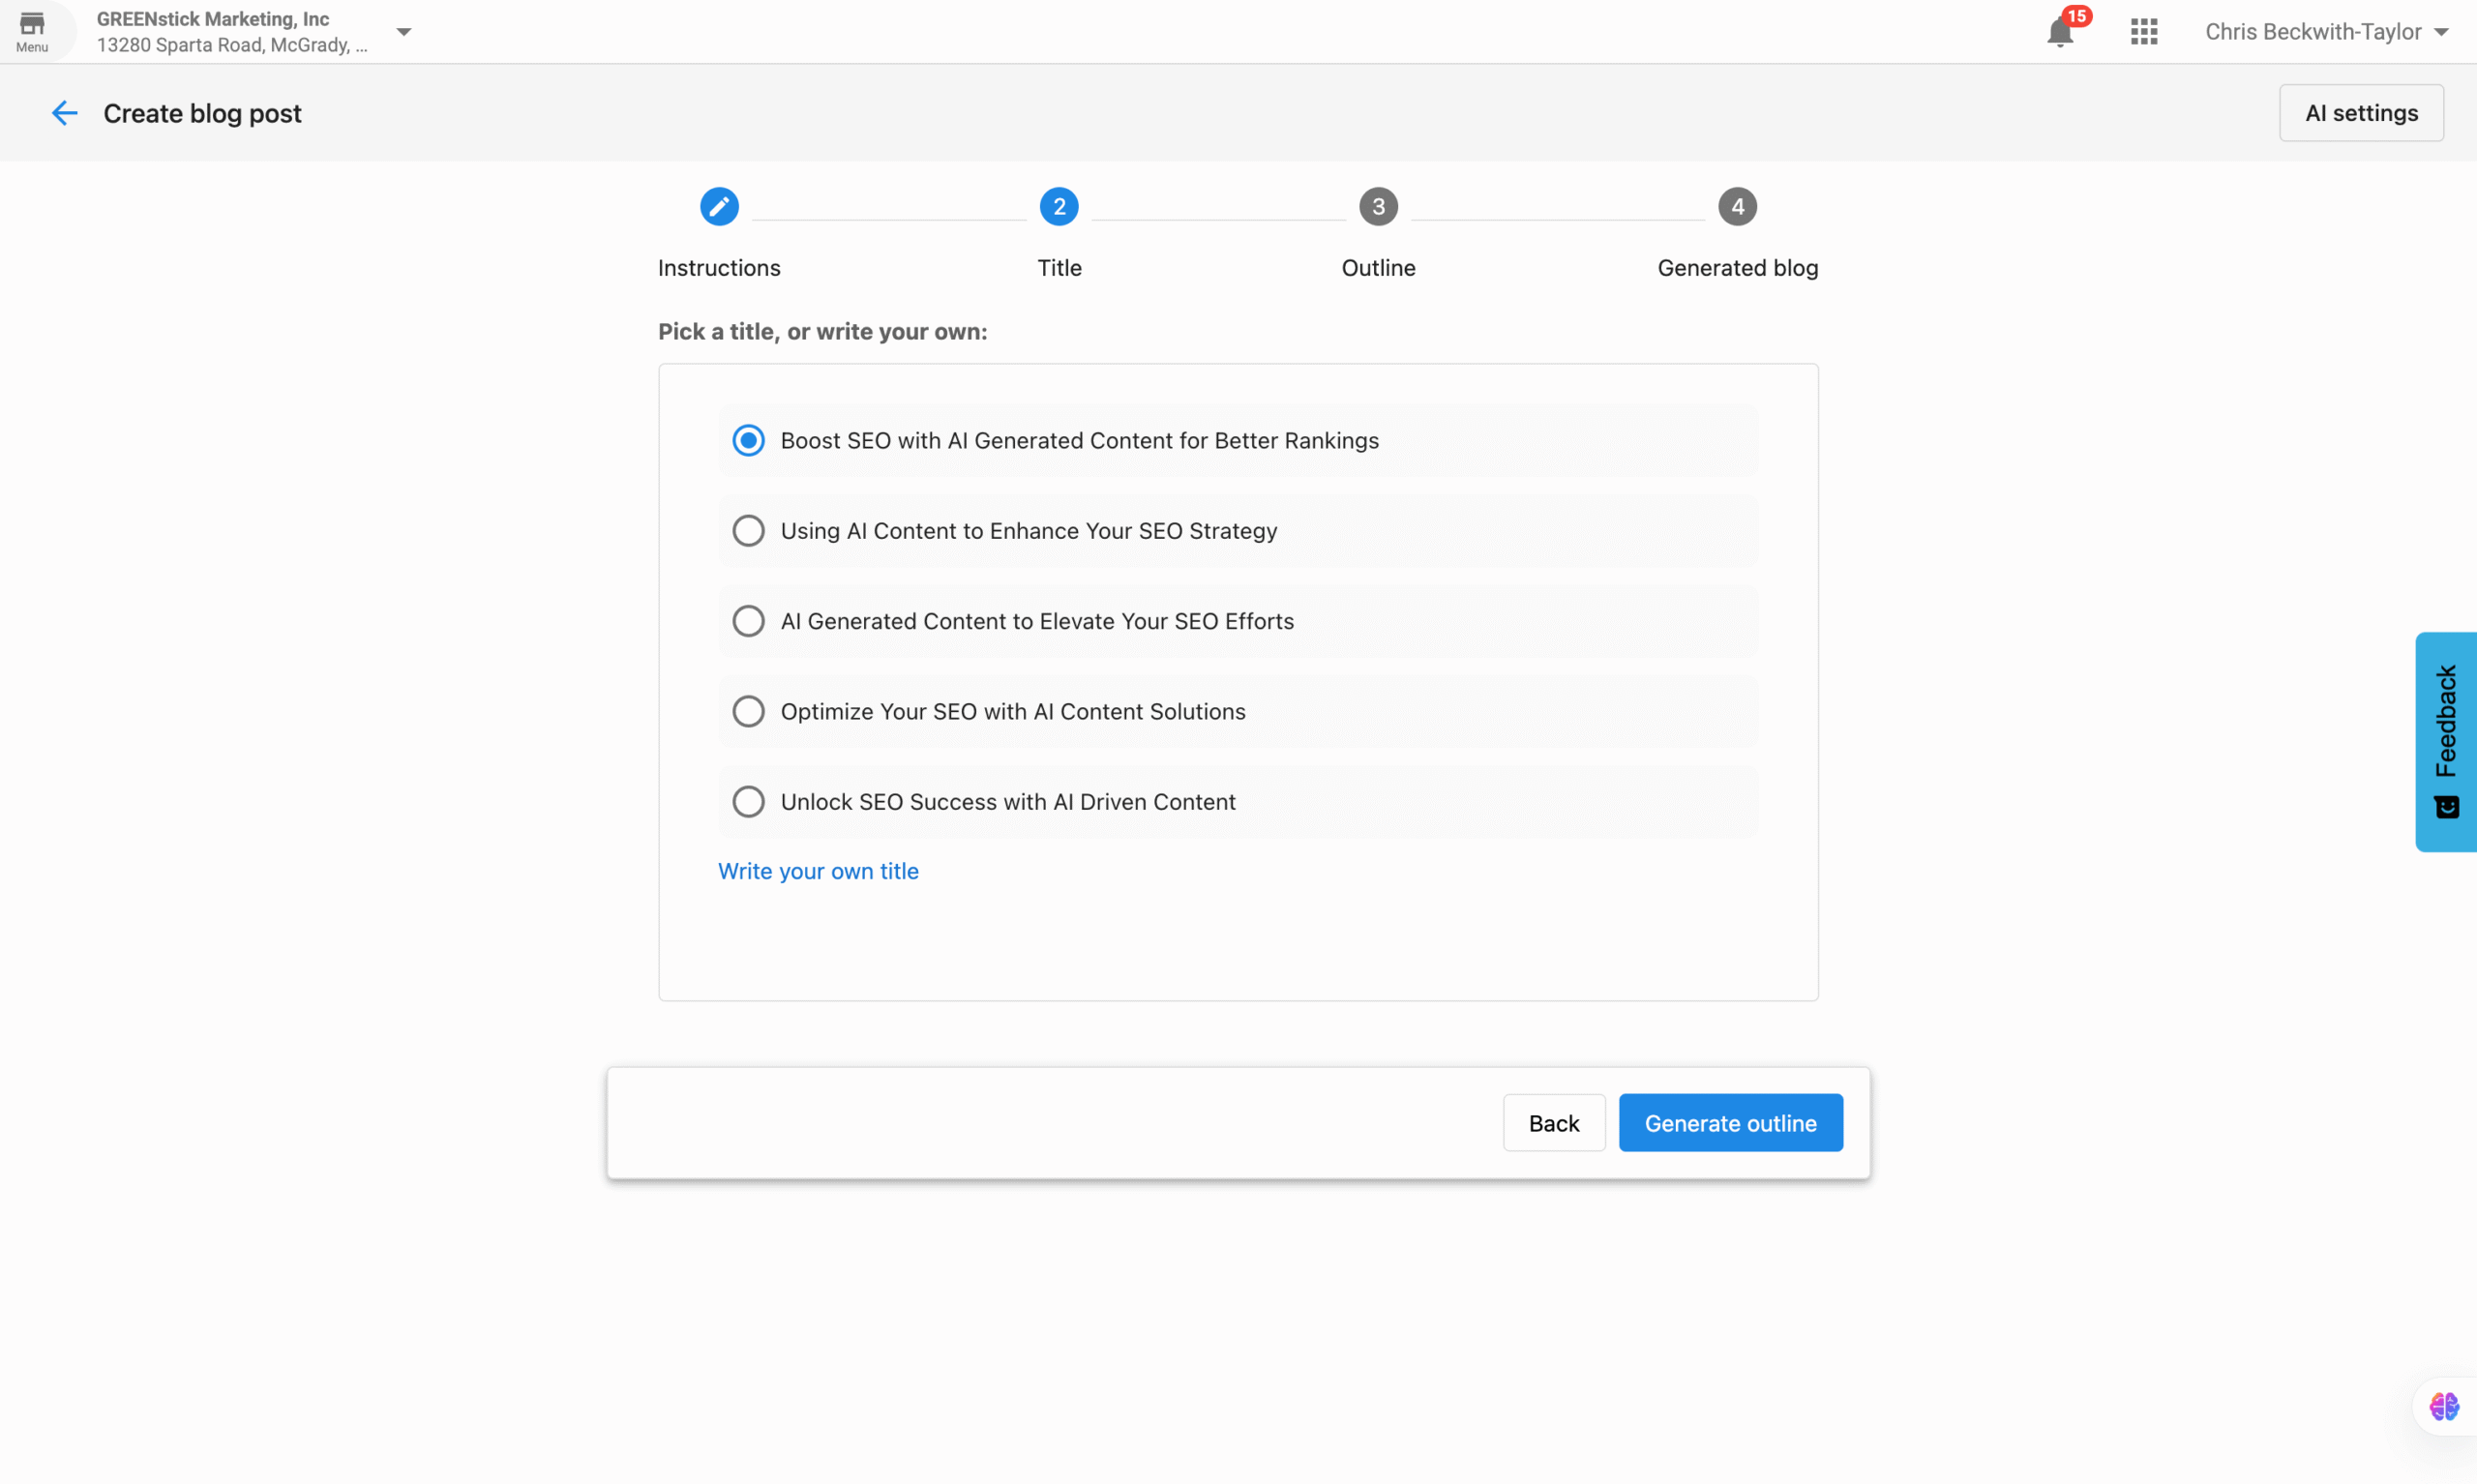This screenshot has height=1484, width=2477.
Task: Open the store Menu icon
Action: pyautogui.click(x=32, y=30)
